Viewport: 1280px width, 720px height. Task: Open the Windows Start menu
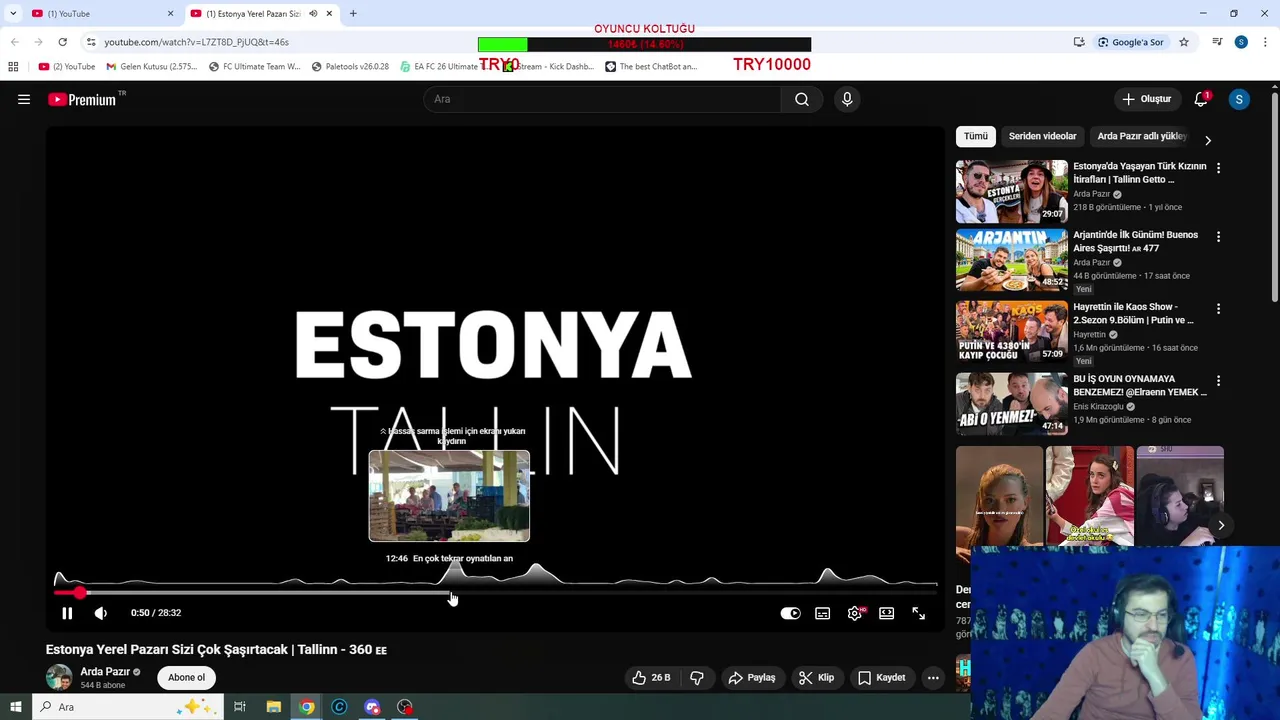[x=15, y=707]
